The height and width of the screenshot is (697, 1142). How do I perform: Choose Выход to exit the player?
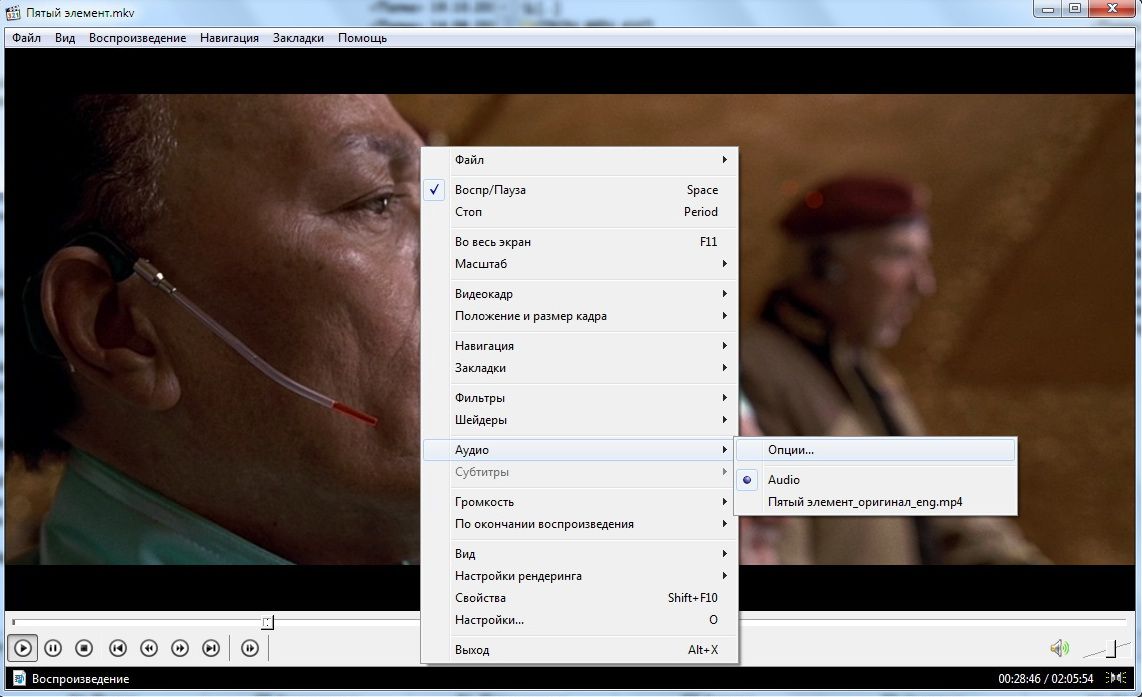pyautogui.click(x=580, y=650)
